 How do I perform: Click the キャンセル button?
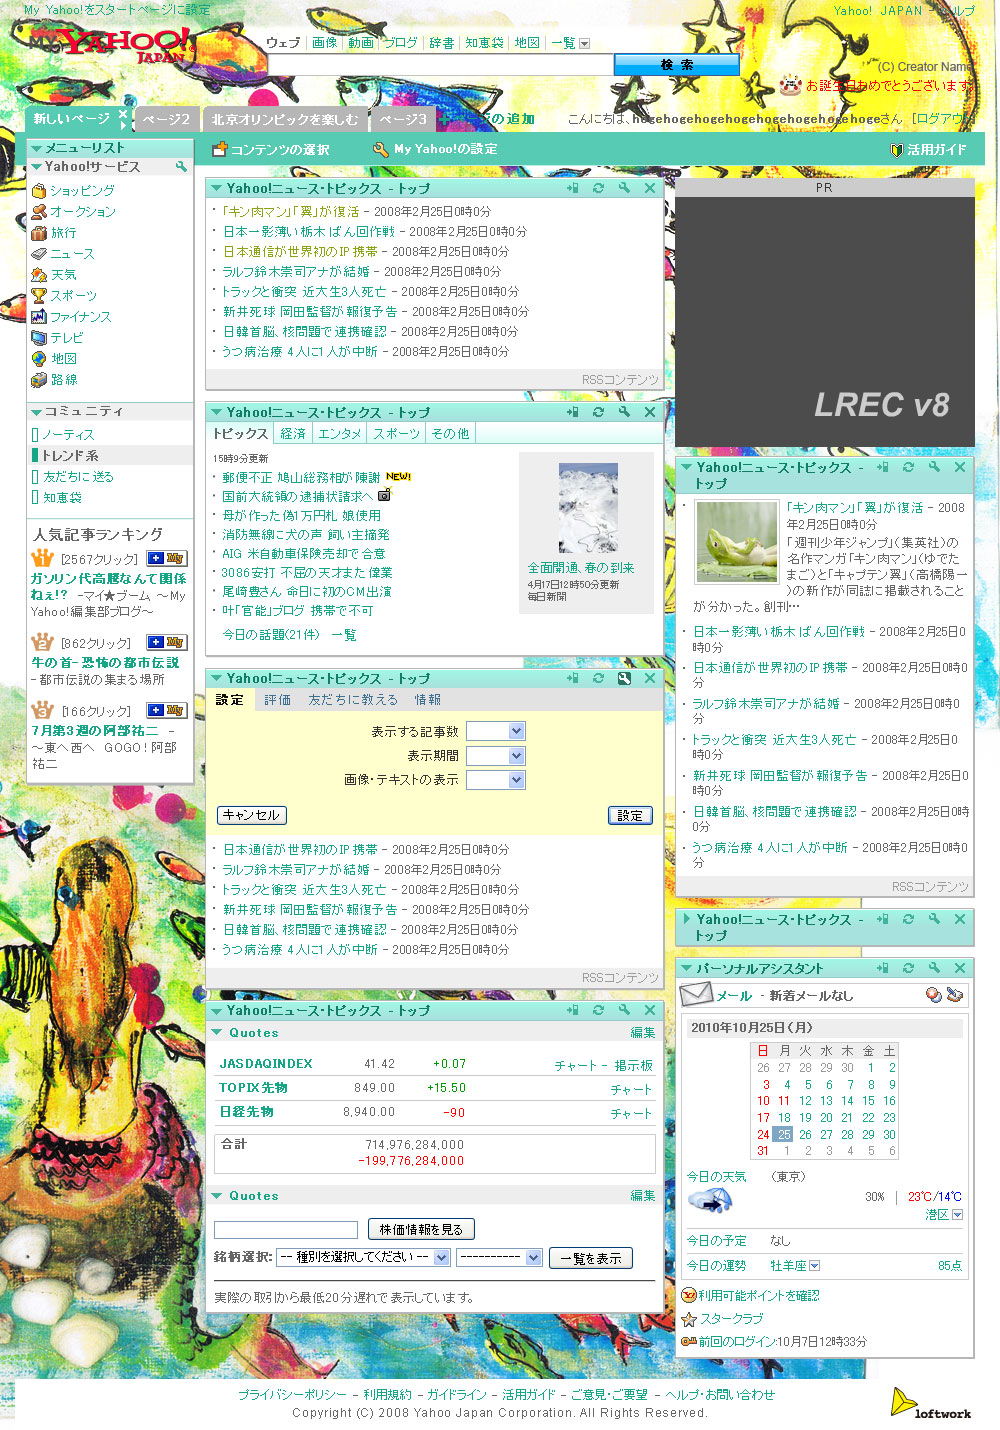click(x=252, y=815)
